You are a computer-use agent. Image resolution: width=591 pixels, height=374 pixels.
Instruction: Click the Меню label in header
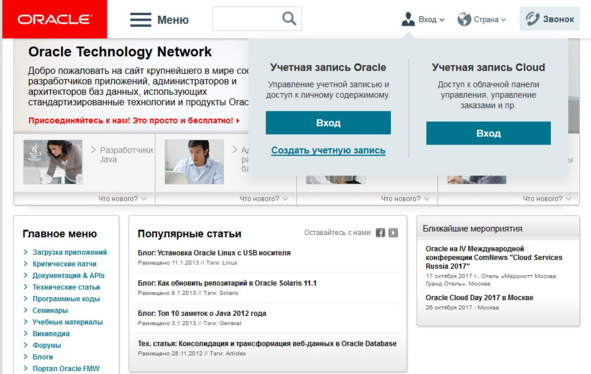(x=173, y=20)
